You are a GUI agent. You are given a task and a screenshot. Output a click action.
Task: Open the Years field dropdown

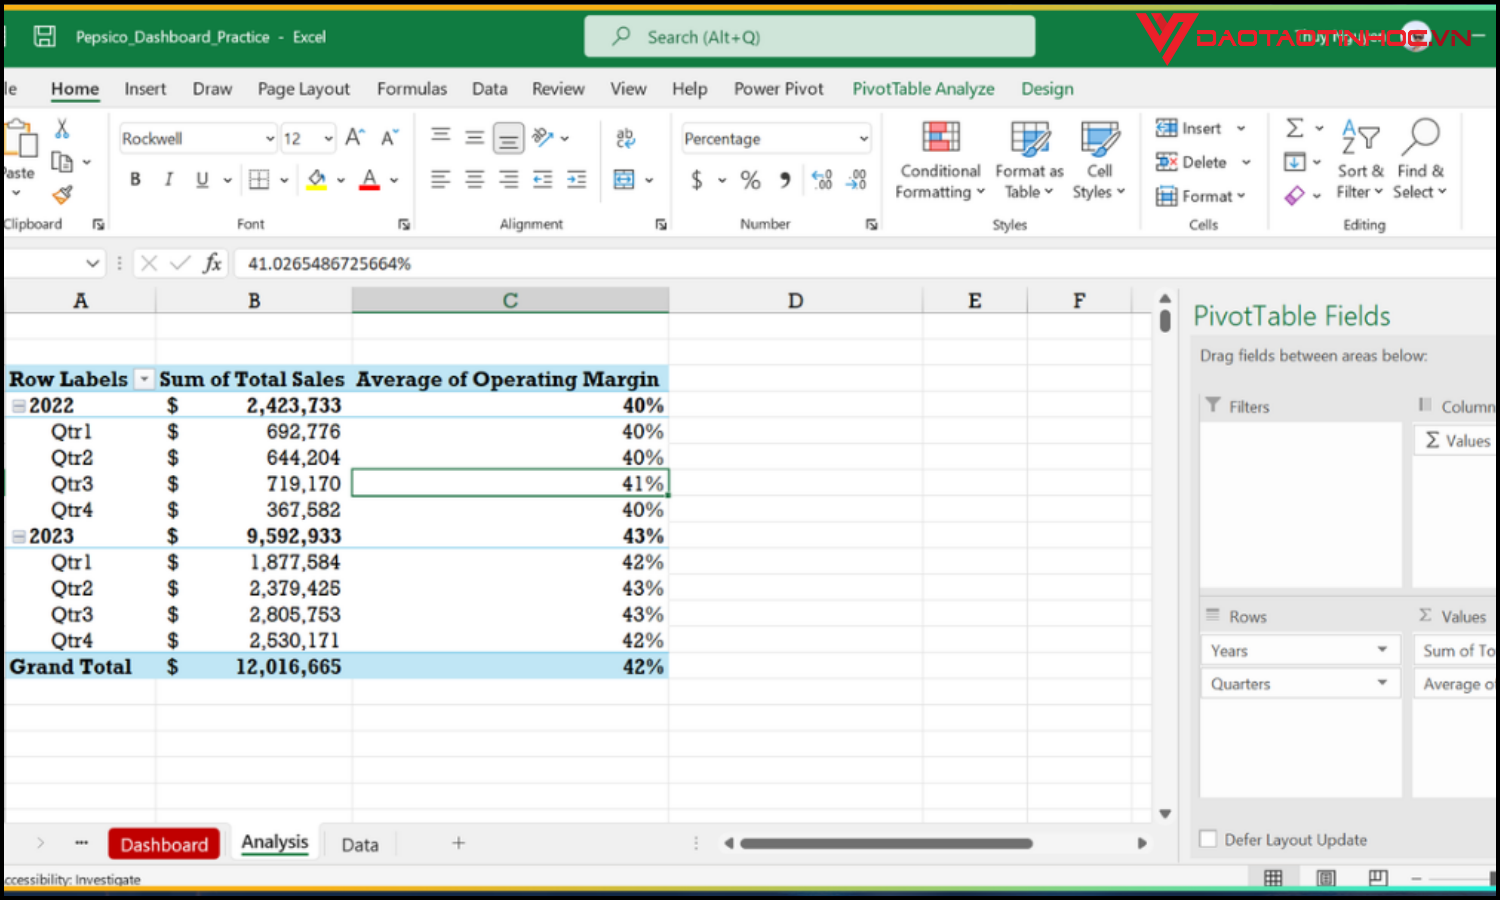pos(1382,650)
